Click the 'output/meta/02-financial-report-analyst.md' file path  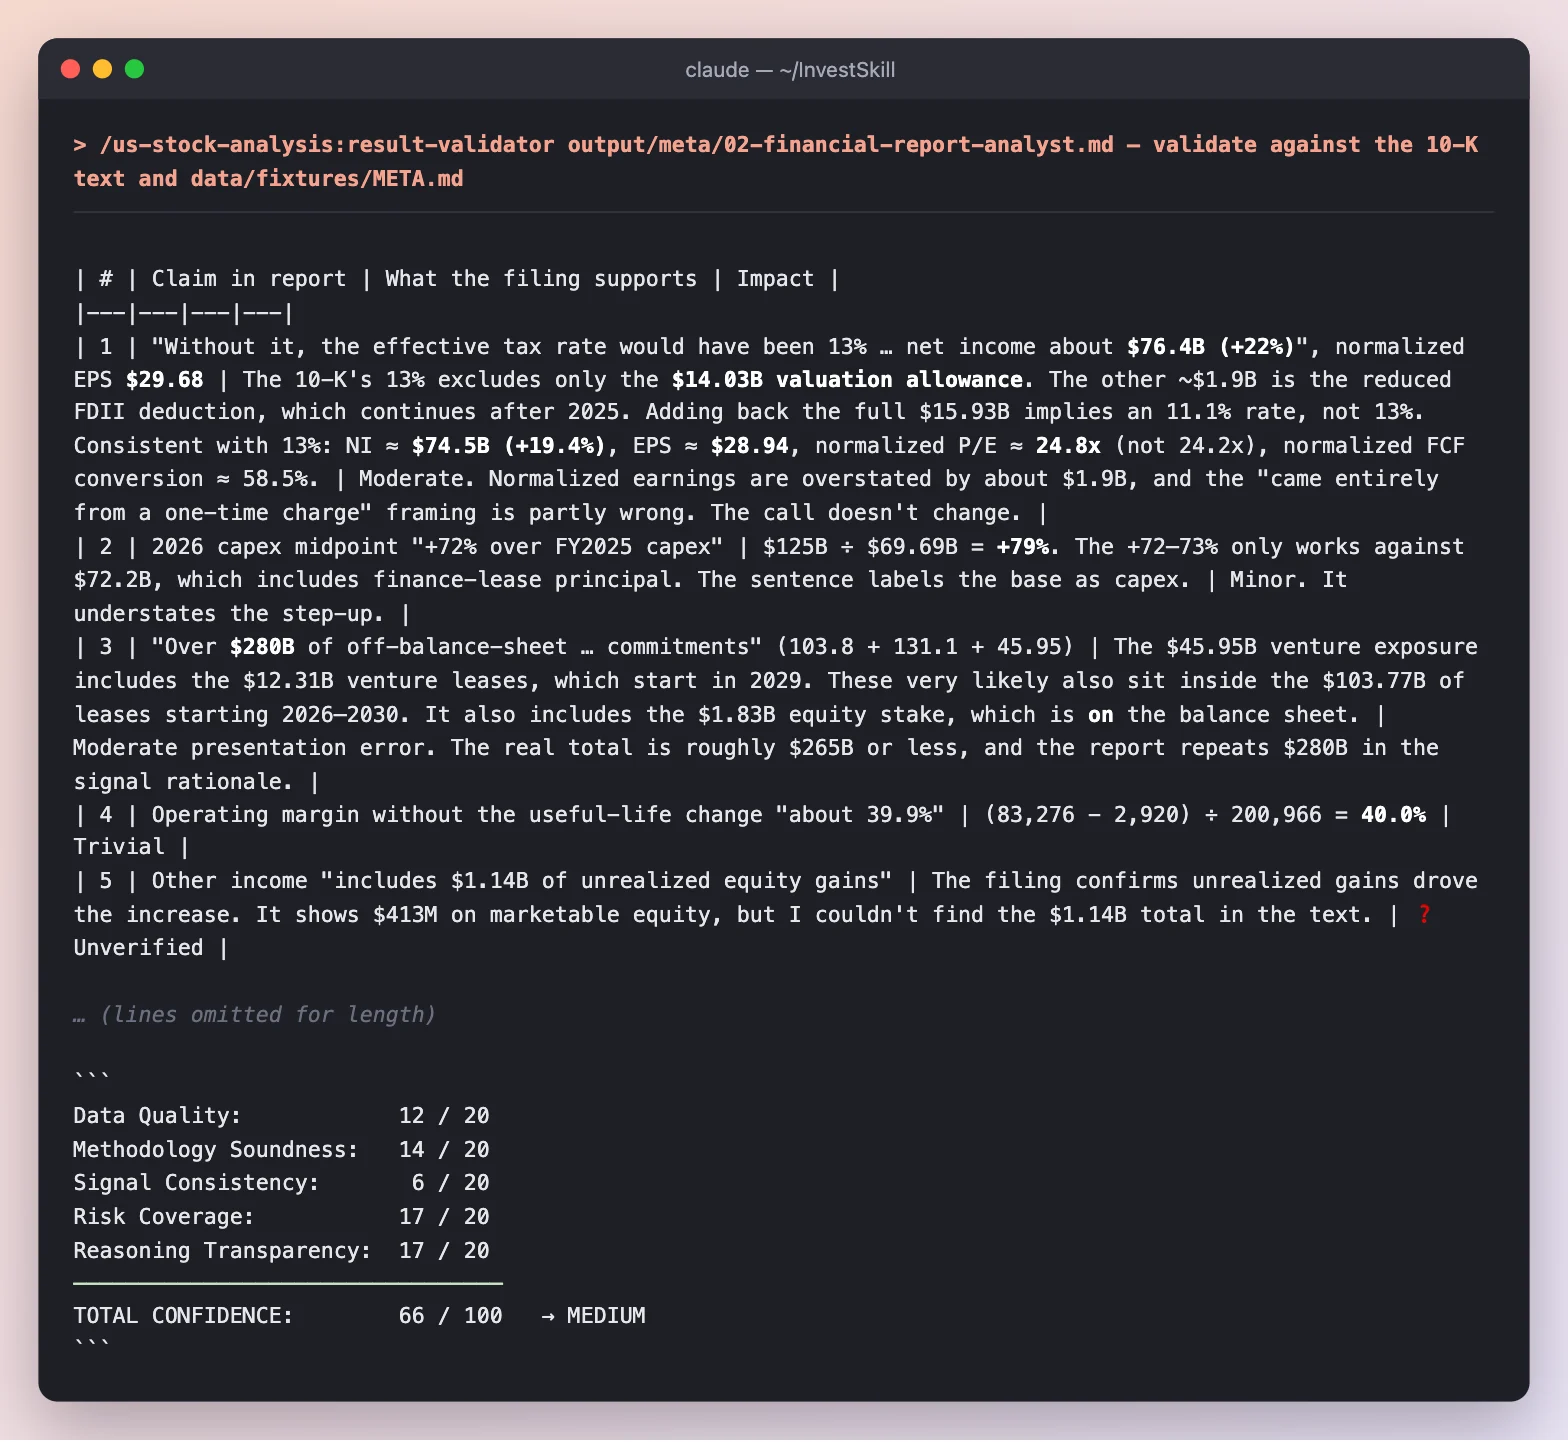pos(841,145)
